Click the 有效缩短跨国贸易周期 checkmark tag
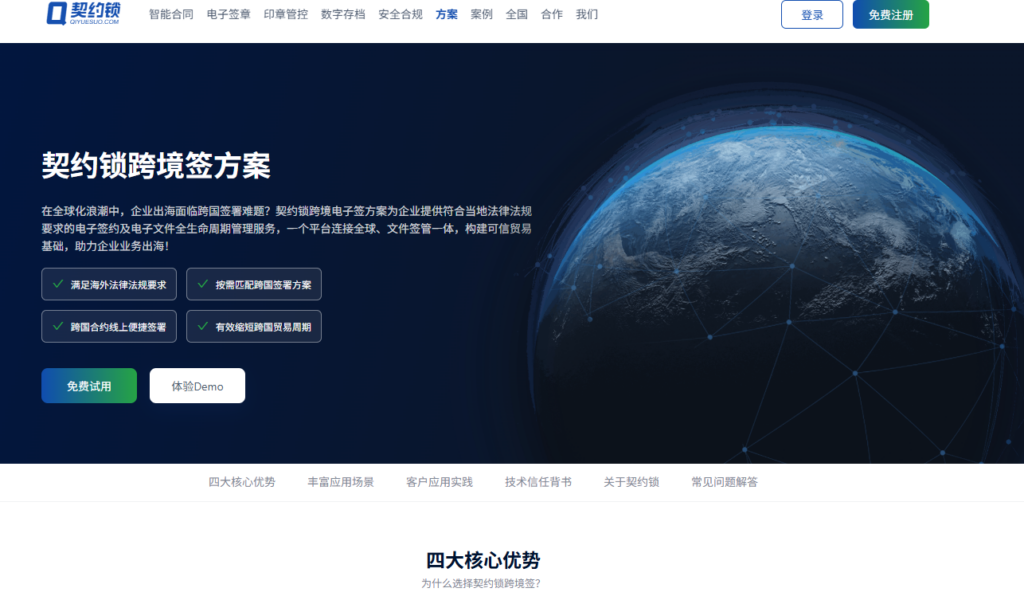This screenshot has height=596, width=1024. click(x=254, y=326)
